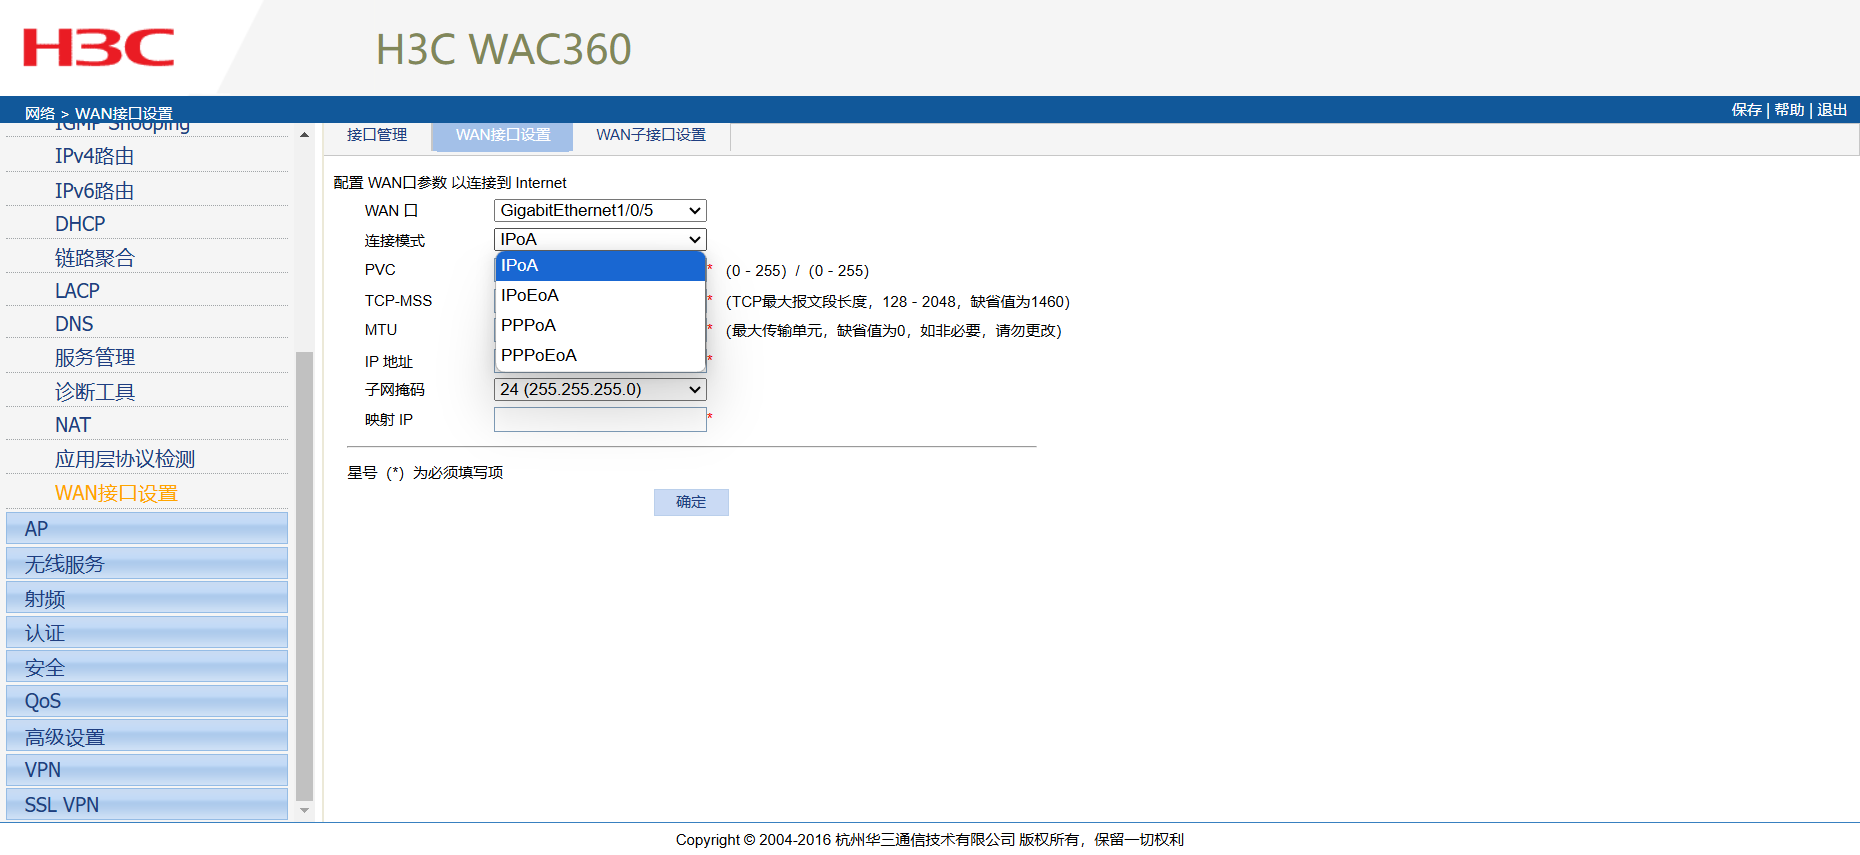
Task: Expand the VPN menu section
Action: [147, 770]
